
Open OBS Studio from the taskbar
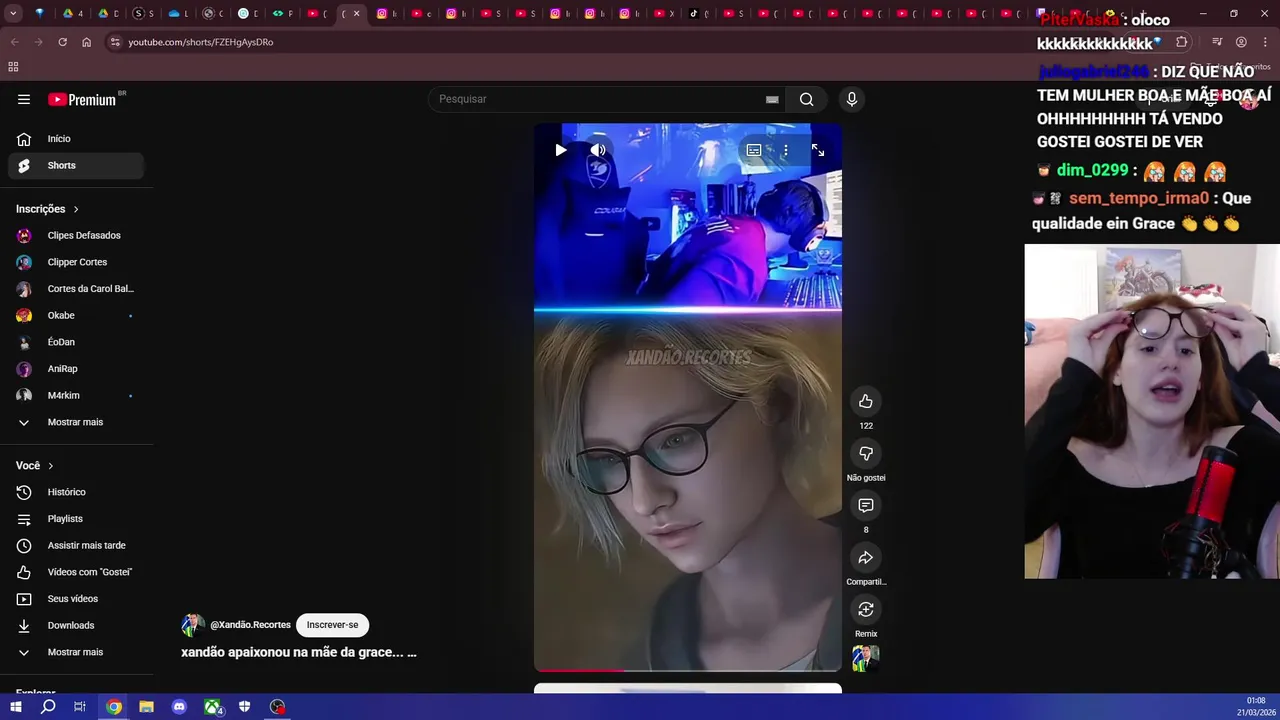click(278, 707)
